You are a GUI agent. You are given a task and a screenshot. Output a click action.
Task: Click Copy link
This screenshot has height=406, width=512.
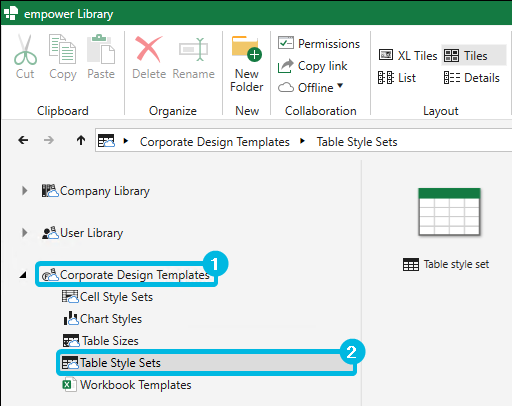pyautogui.click(x=313, y=66)
